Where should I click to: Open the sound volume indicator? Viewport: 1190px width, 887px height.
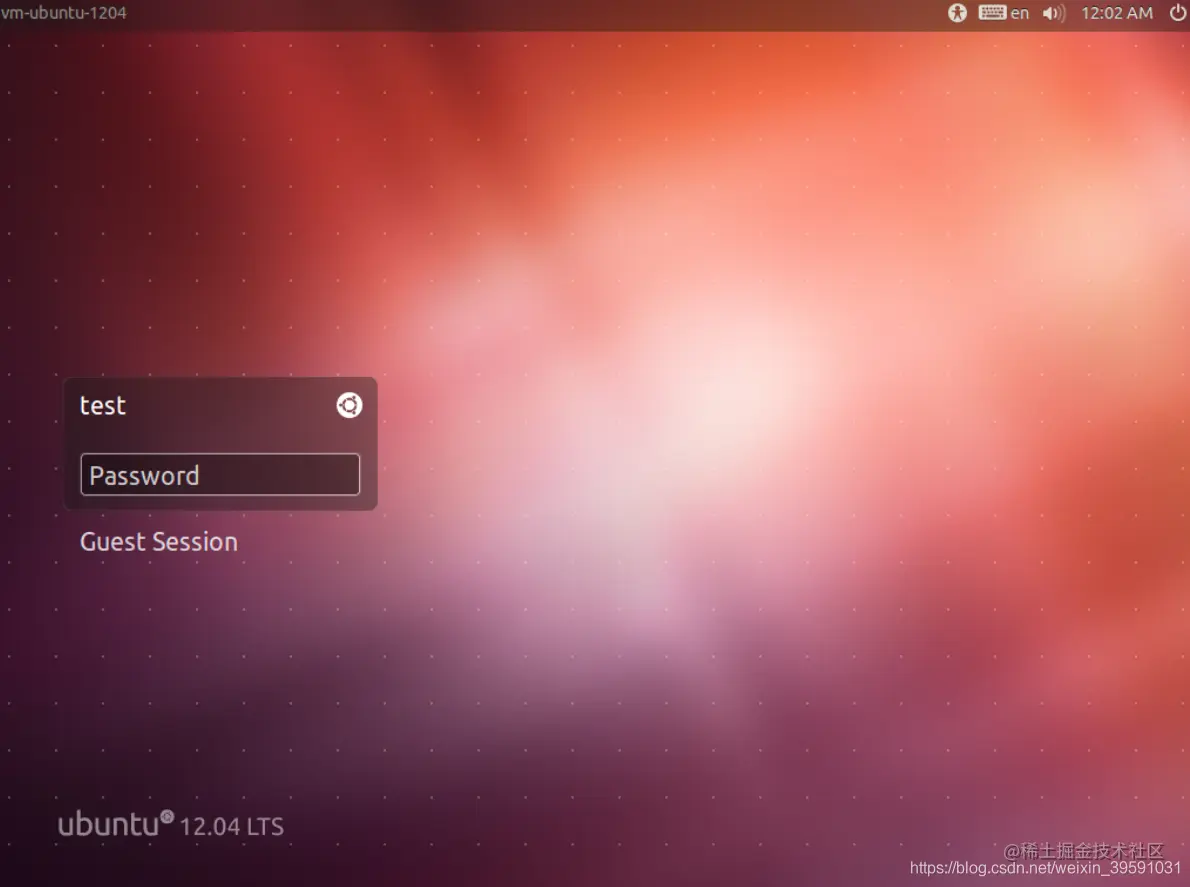click(1053, 13)
